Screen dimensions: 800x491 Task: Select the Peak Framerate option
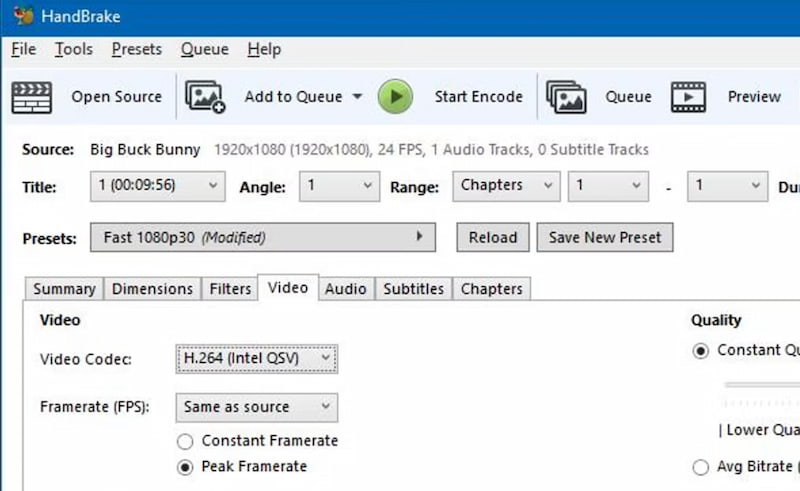tap(185, 467)
